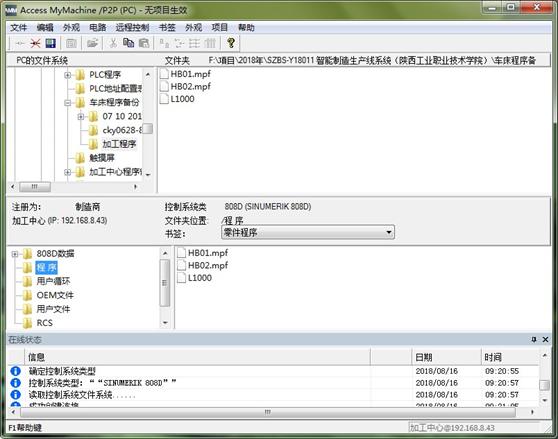Click the scissors cut icon

pyautogui.click(x=113, y=43)
